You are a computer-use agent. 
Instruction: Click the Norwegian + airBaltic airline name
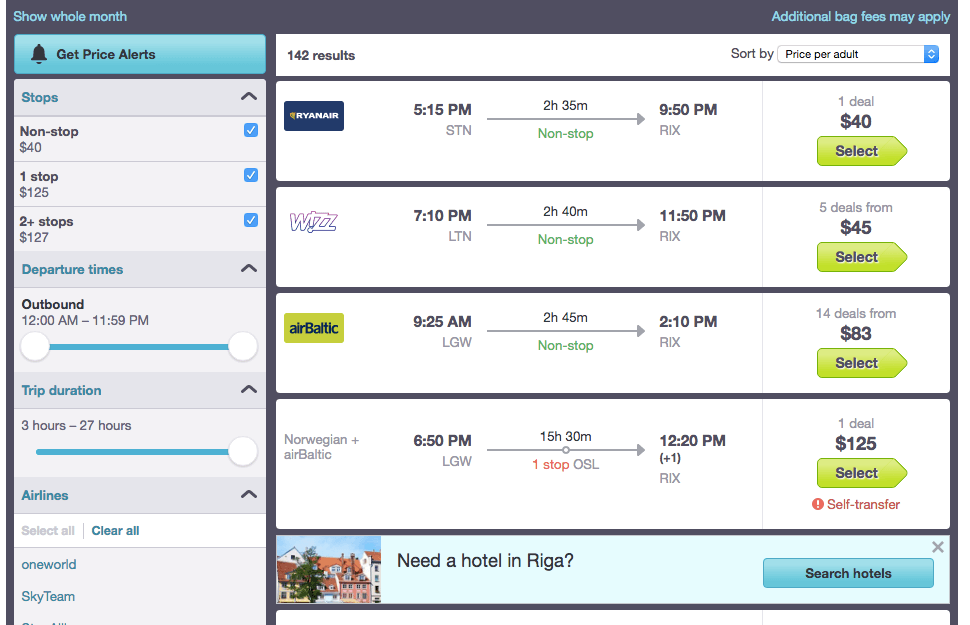(x=321, y=447)
